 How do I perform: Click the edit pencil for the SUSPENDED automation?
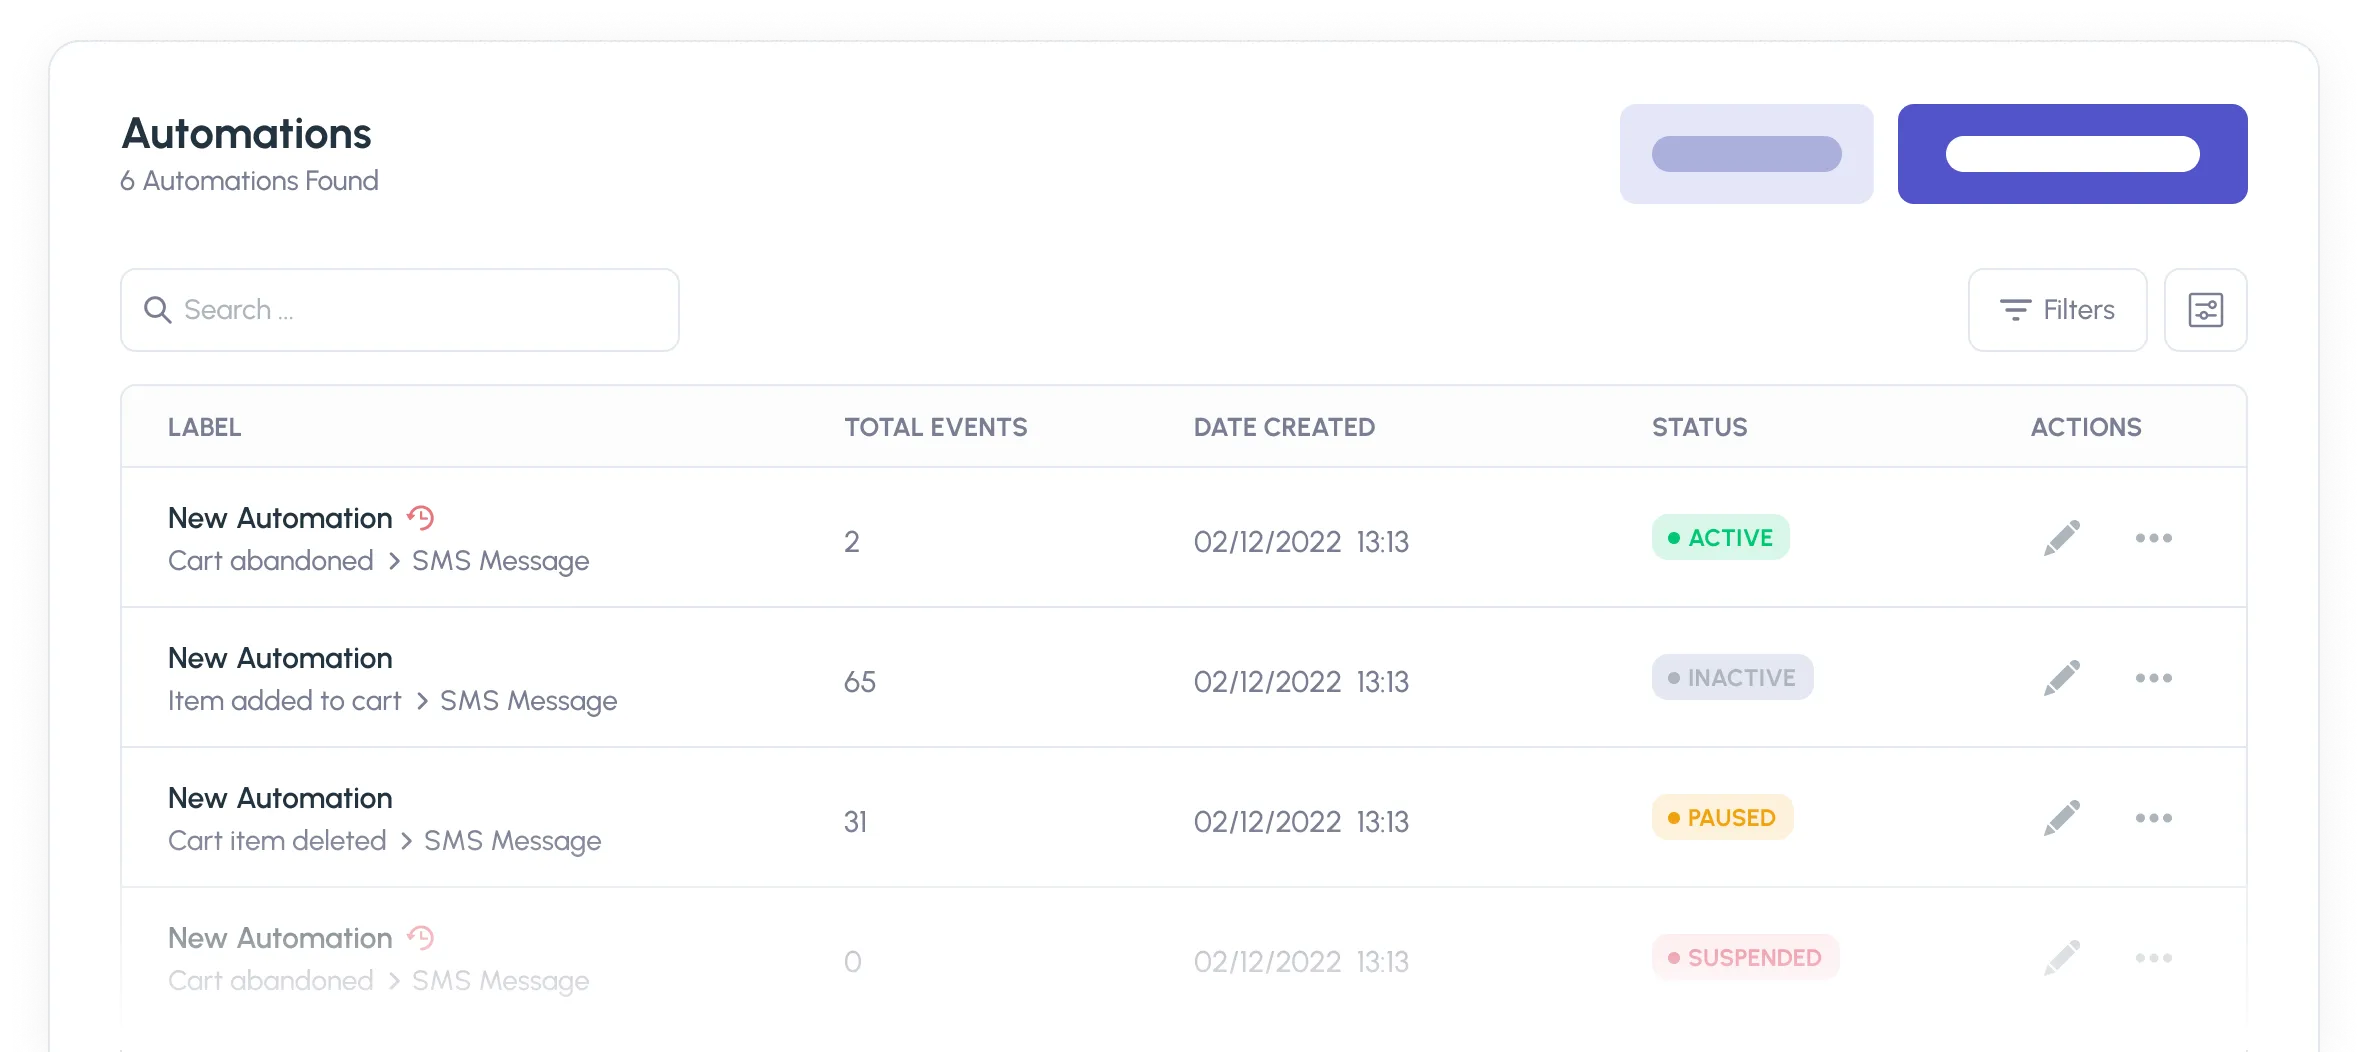click(2061, 958)
